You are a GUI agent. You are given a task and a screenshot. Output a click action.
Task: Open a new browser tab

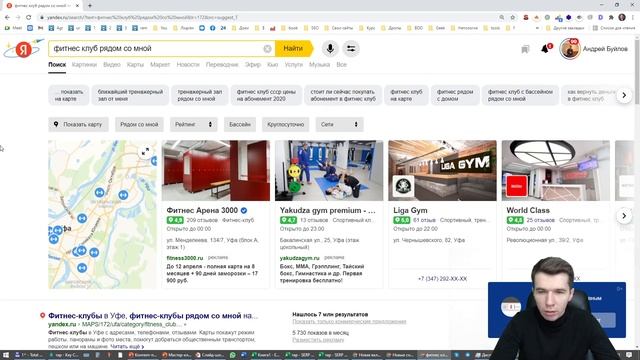click(90, 6)
